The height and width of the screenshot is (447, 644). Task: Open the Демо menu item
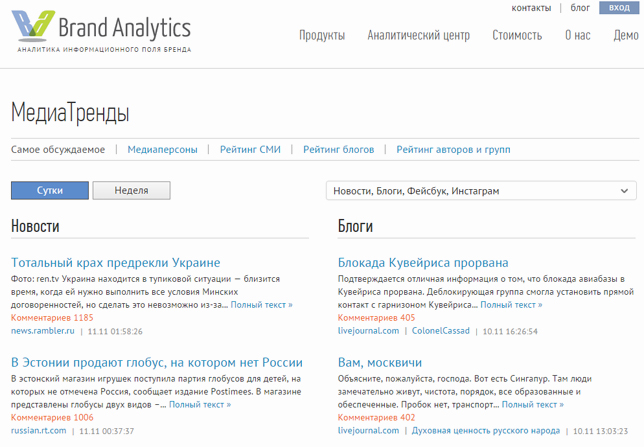[626, 35]
